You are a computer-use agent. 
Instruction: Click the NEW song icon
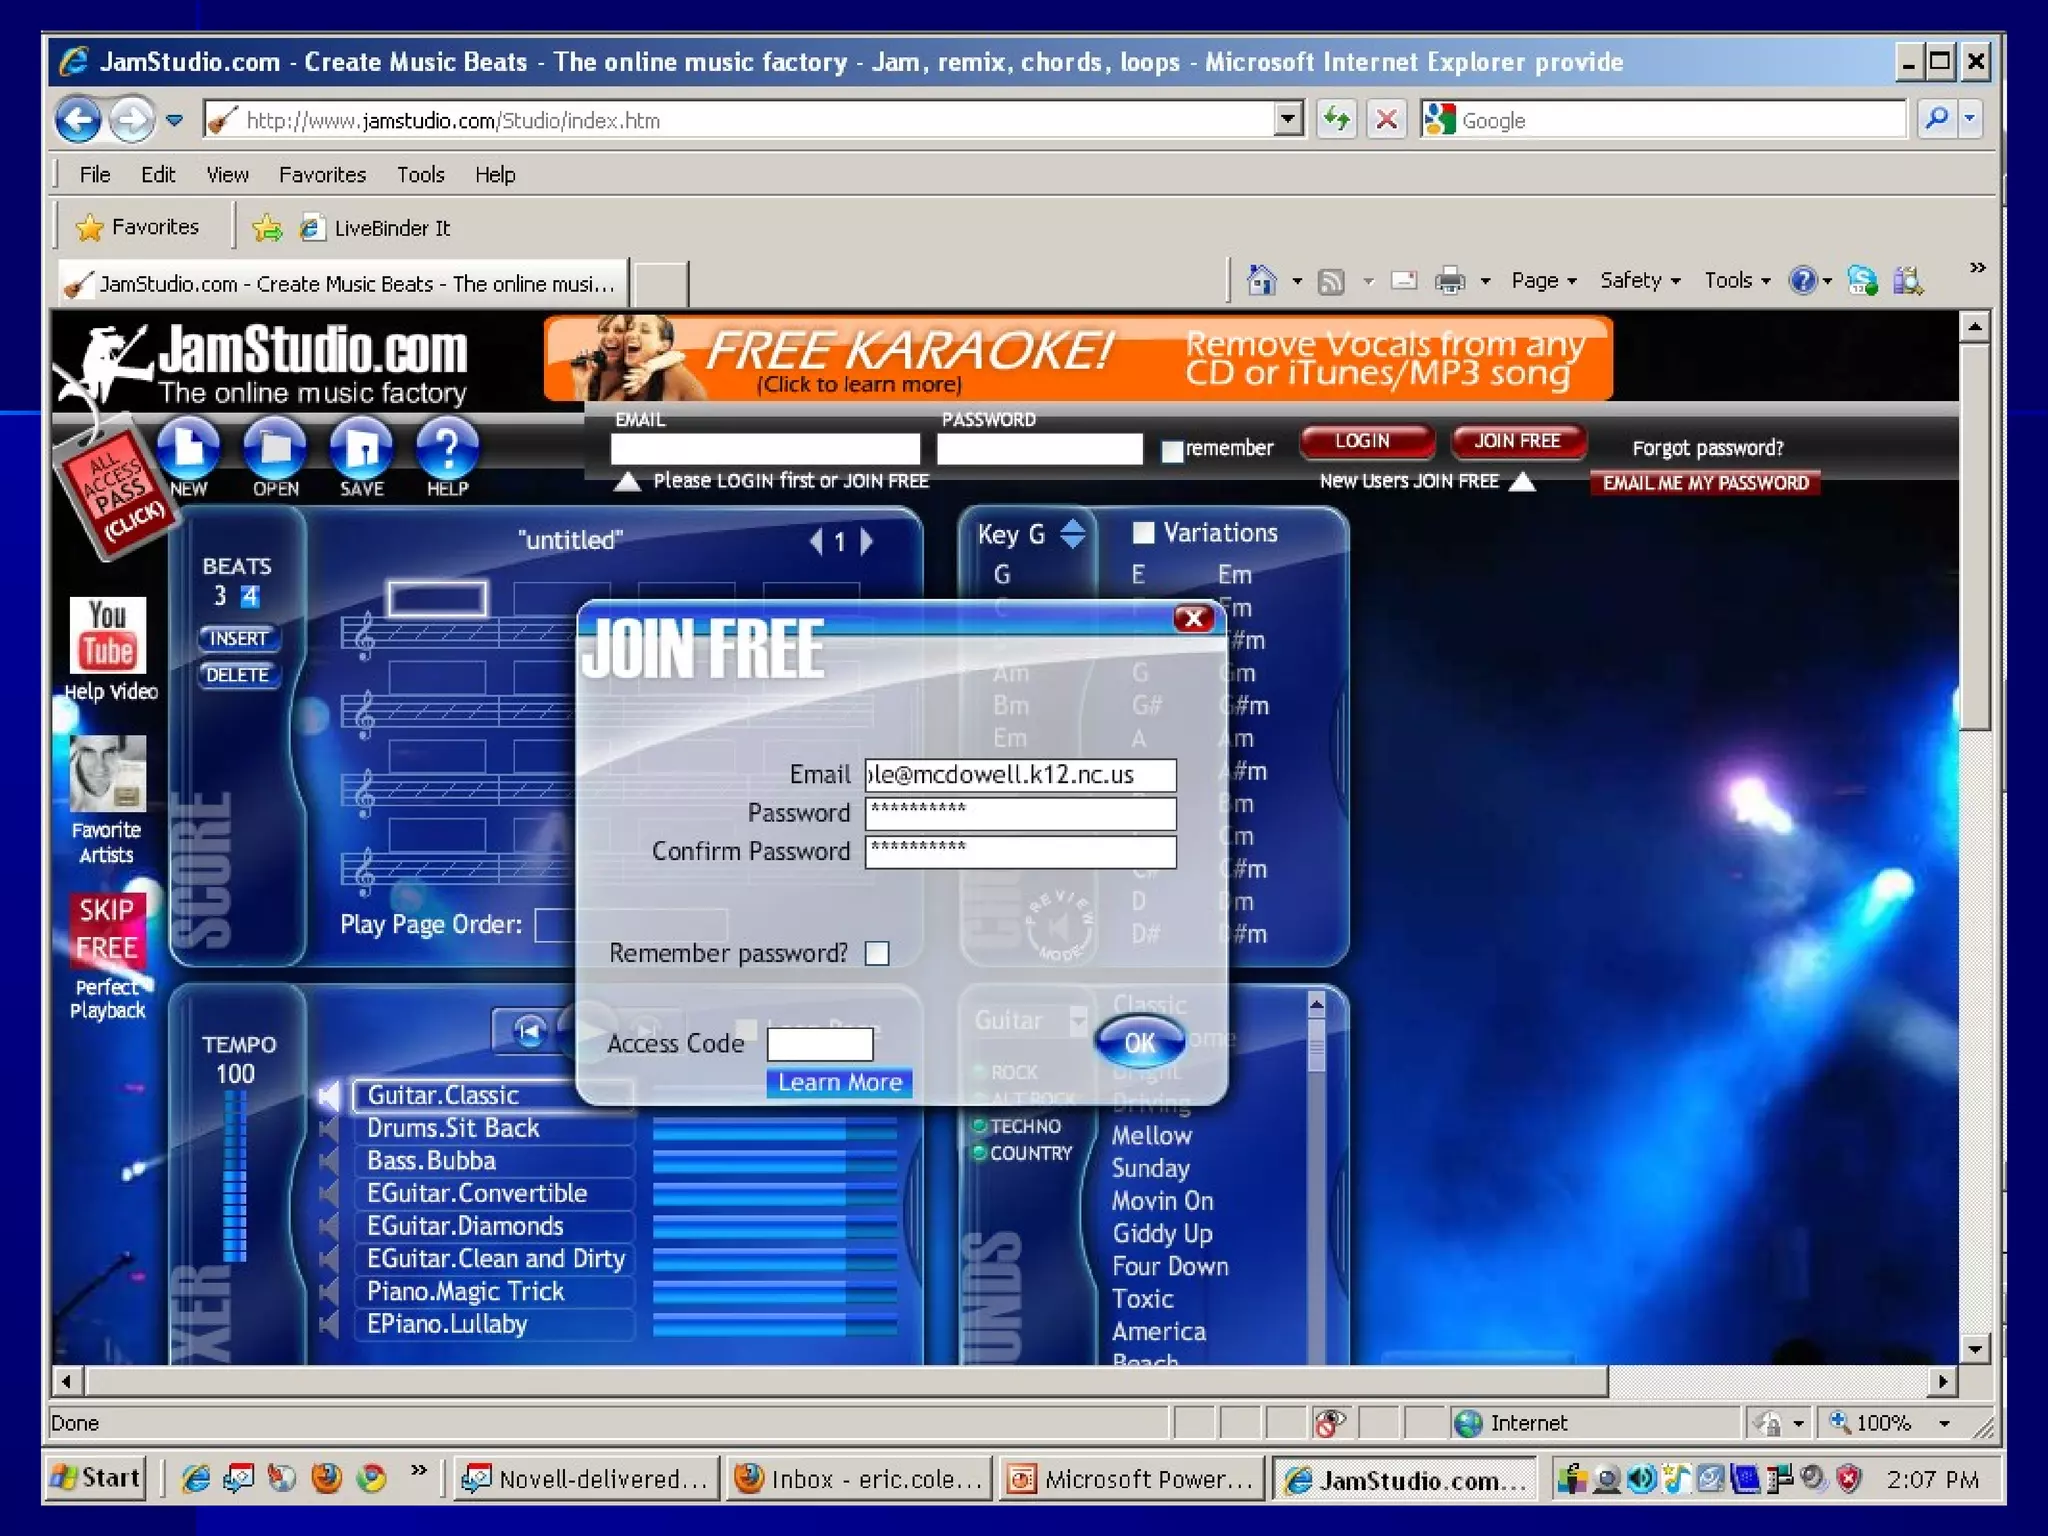click(x=188, y=449)
